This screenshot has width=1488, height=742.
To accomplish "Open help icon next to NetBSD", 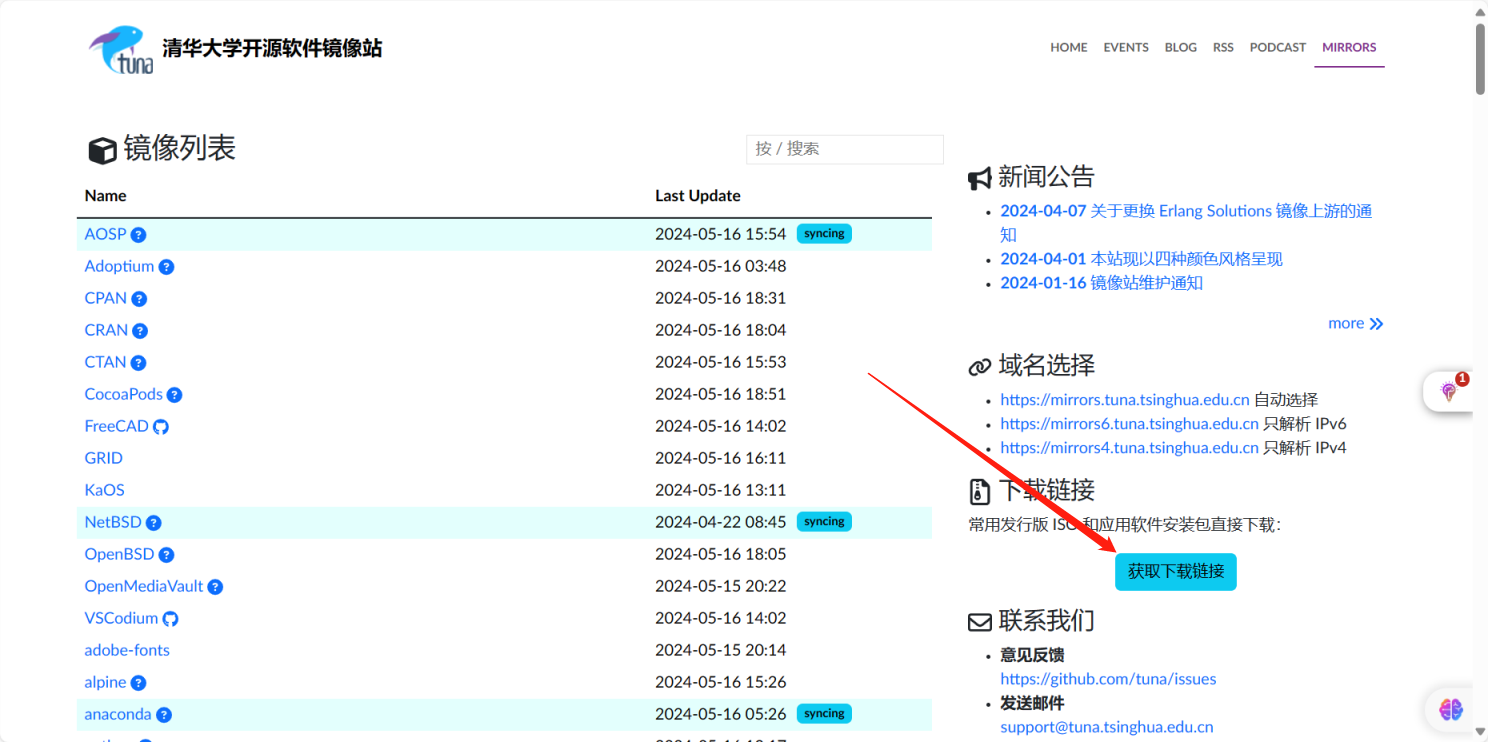I will pyautogui.click(x=153, y=523).
